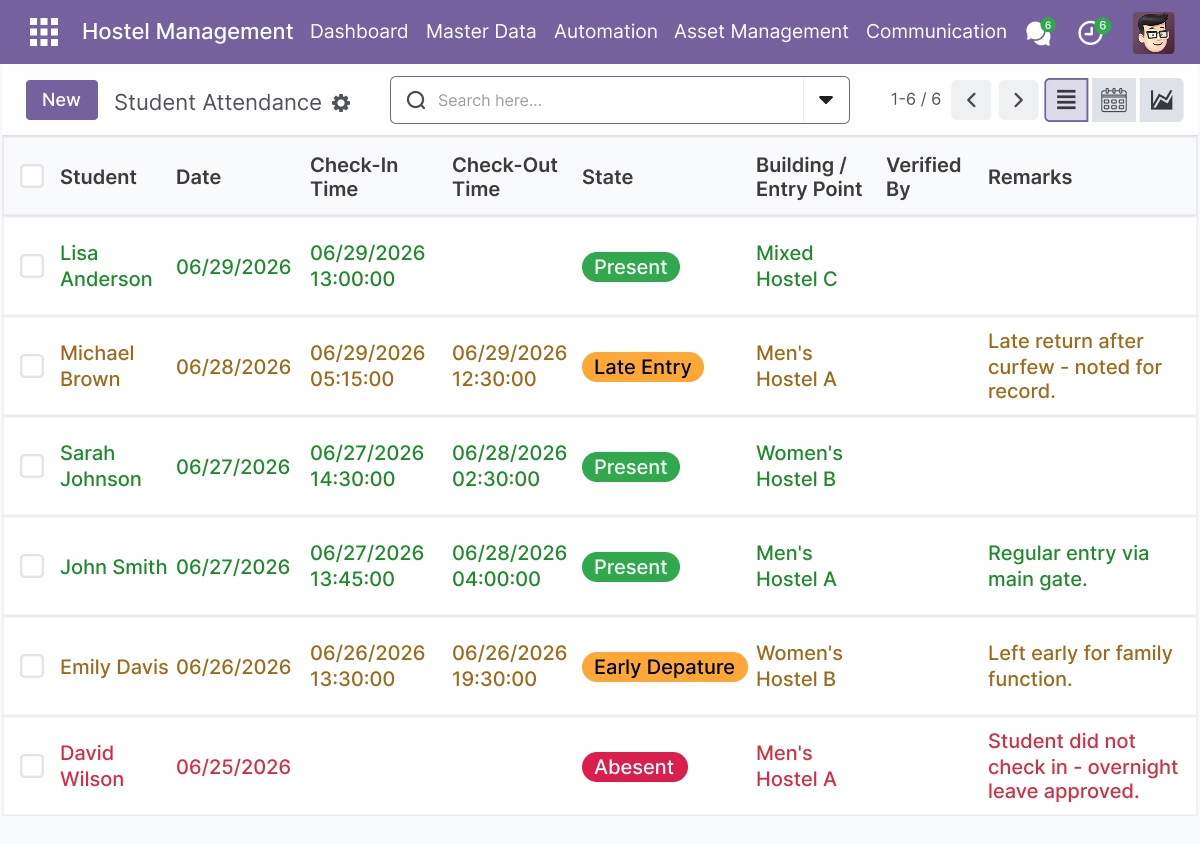This screenshot has width=1200, height=844.
Task: Open the Emily Davis student name
Action: [x=114, y=667]
